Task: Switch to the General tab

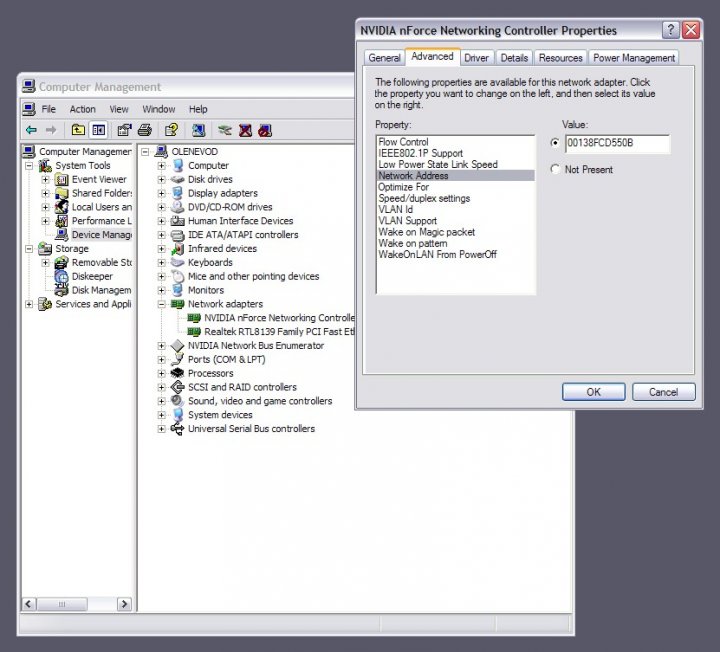Action: [x=384, y=58]
